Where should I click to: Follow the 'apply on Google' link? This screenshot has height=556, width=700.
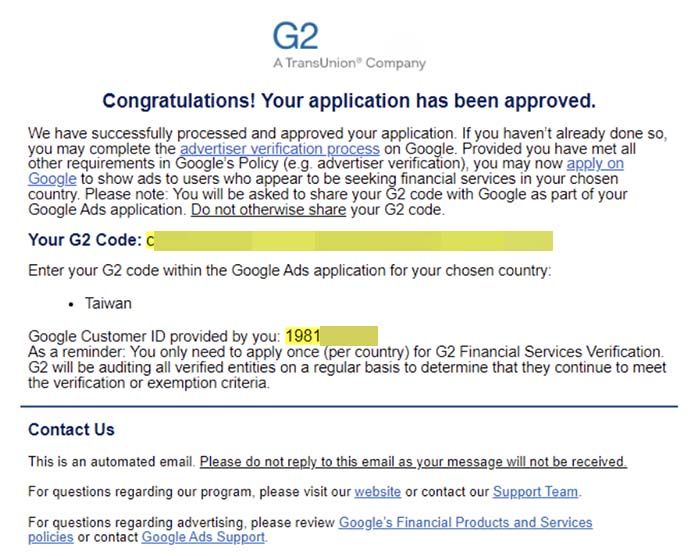tap(594, 164)
